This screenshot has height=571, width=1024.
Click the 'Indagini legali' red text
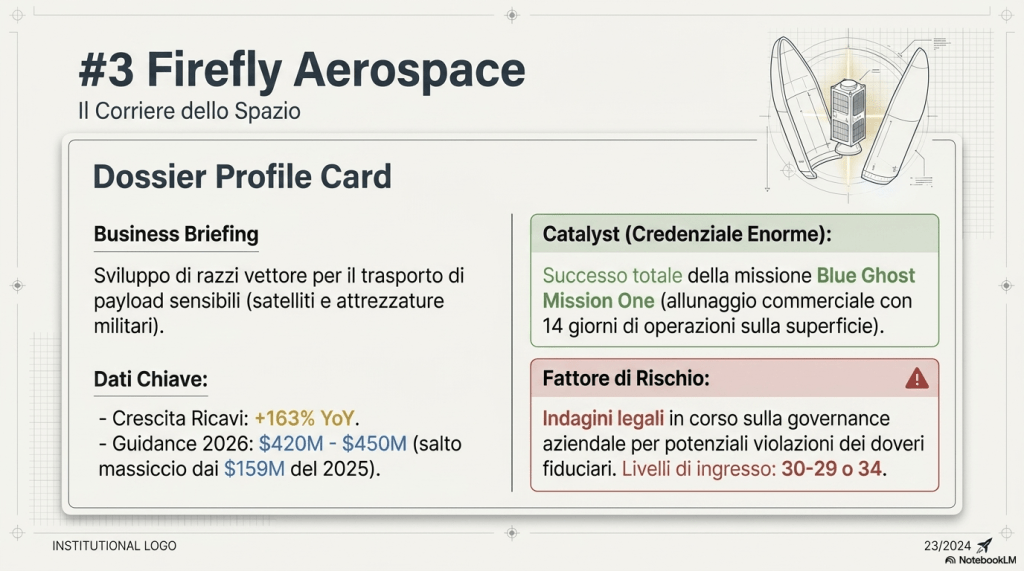[x=602, y=418]
